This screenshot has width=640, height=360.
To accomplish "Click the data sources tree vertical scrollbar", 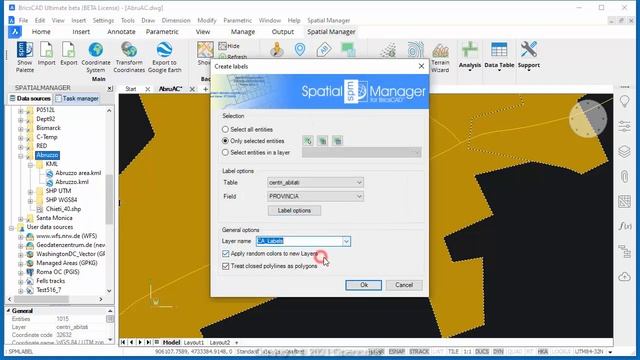I will point(109,200).
